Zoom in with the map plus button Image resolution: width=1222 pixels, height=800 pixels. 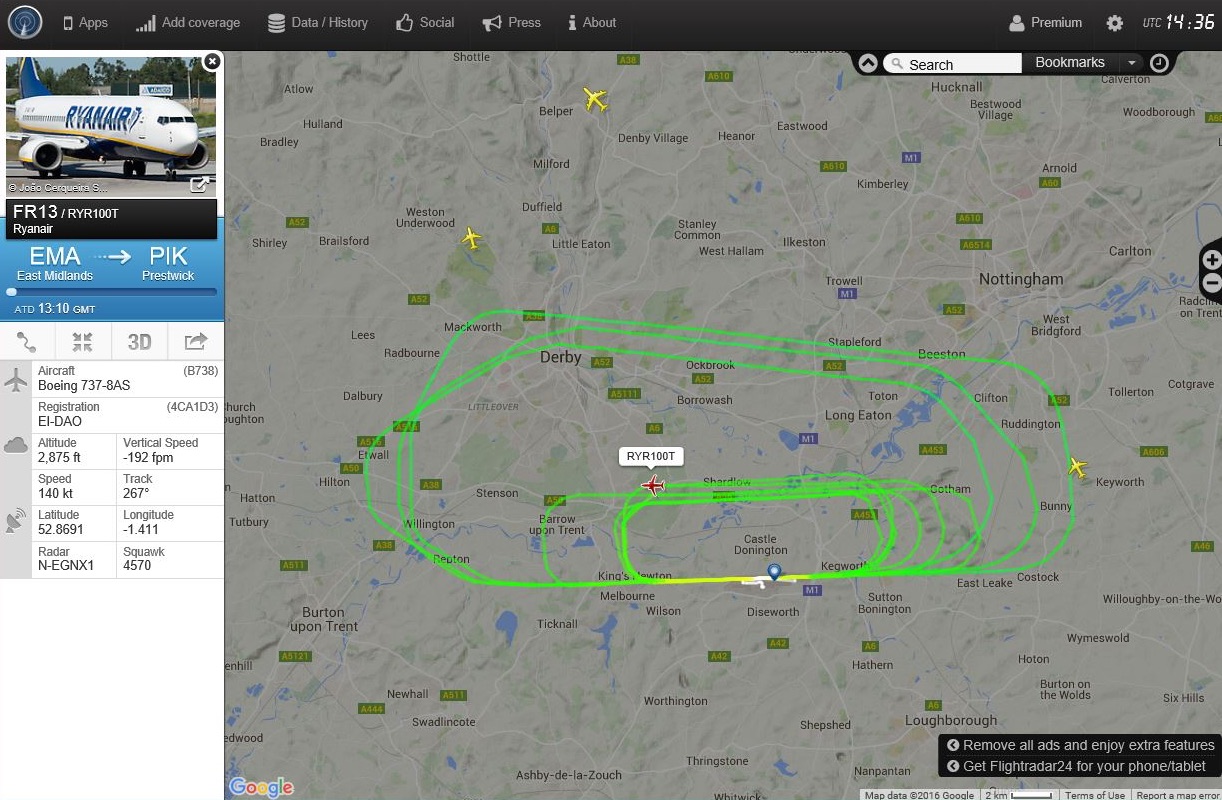(1211, 260)
